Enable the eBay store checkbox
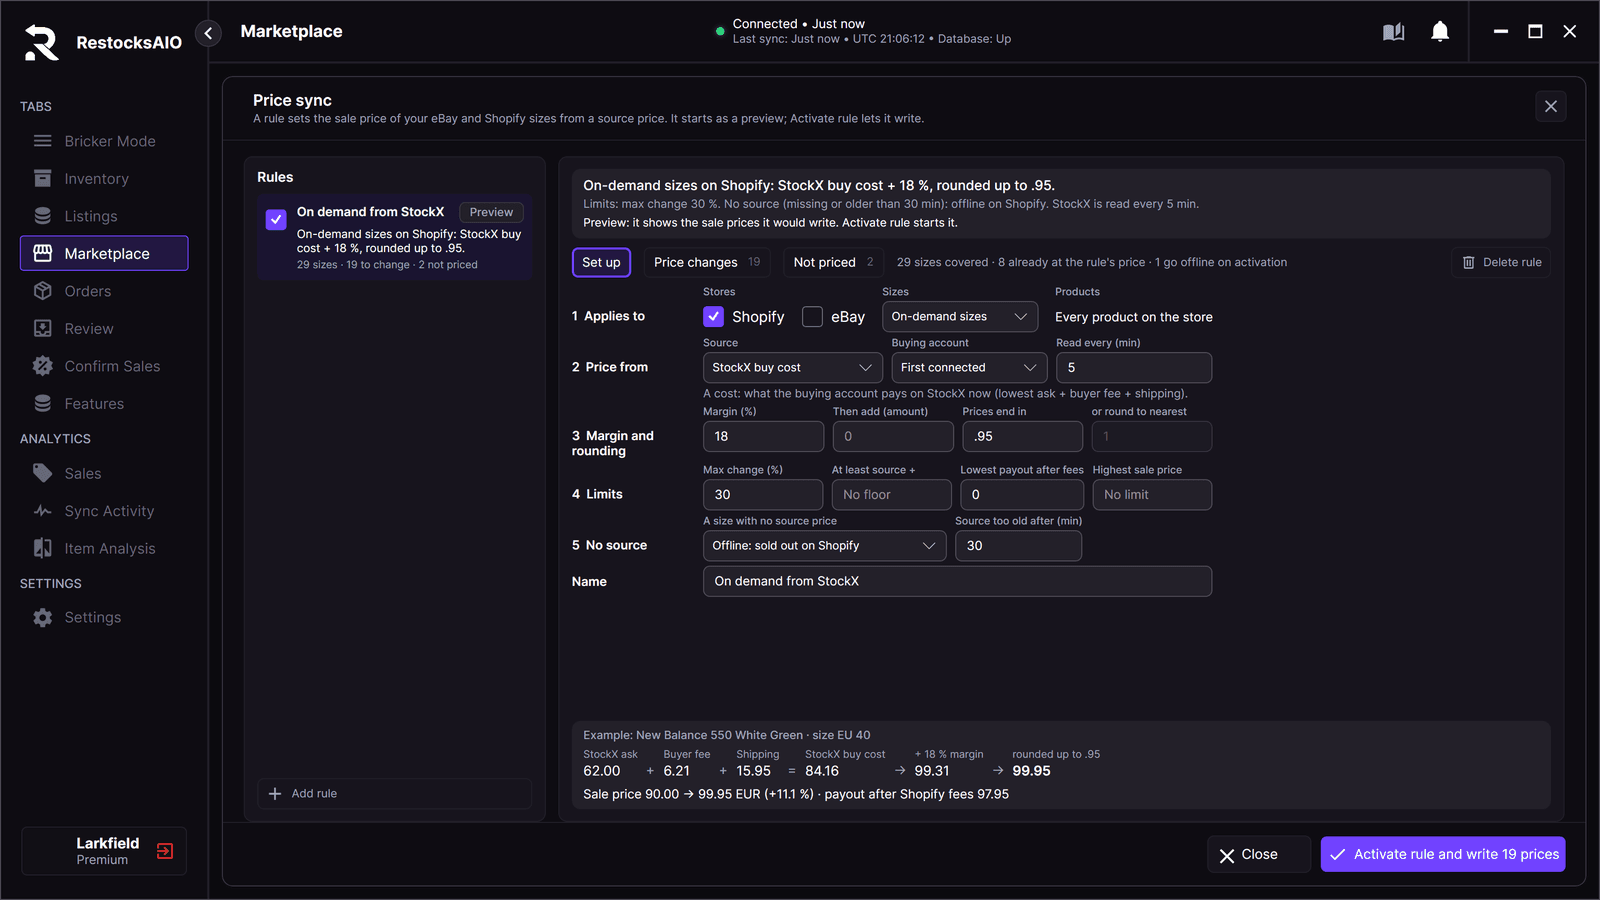This screenshot has height=900, width=1600. [812, 317]
